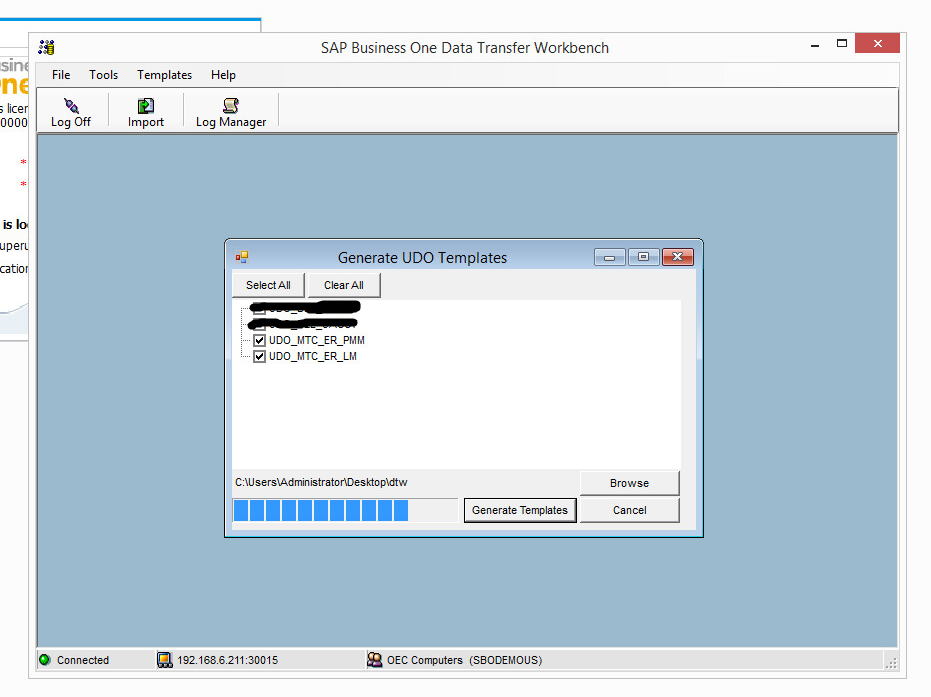Click the OEC Computers (SBODEMOUS) company label

tap(464, 660)
